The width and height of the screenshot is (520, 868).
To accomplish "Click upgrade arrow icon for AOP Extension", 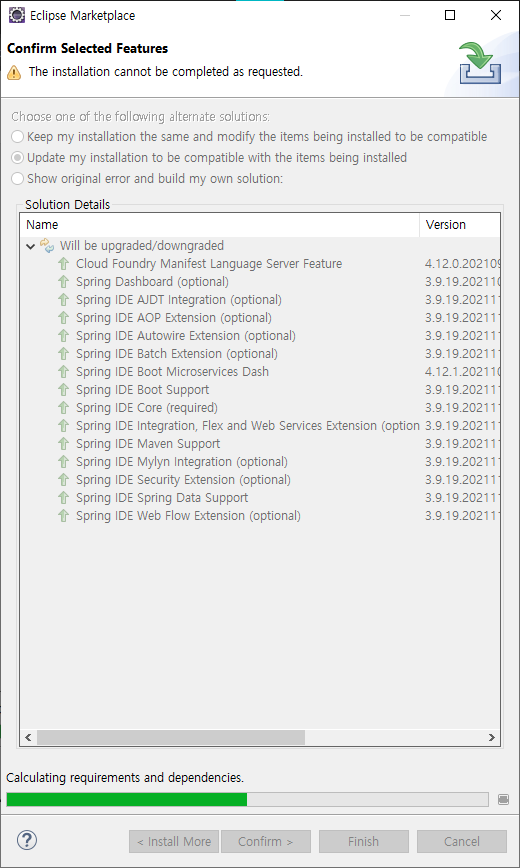I will coord(64,318).
